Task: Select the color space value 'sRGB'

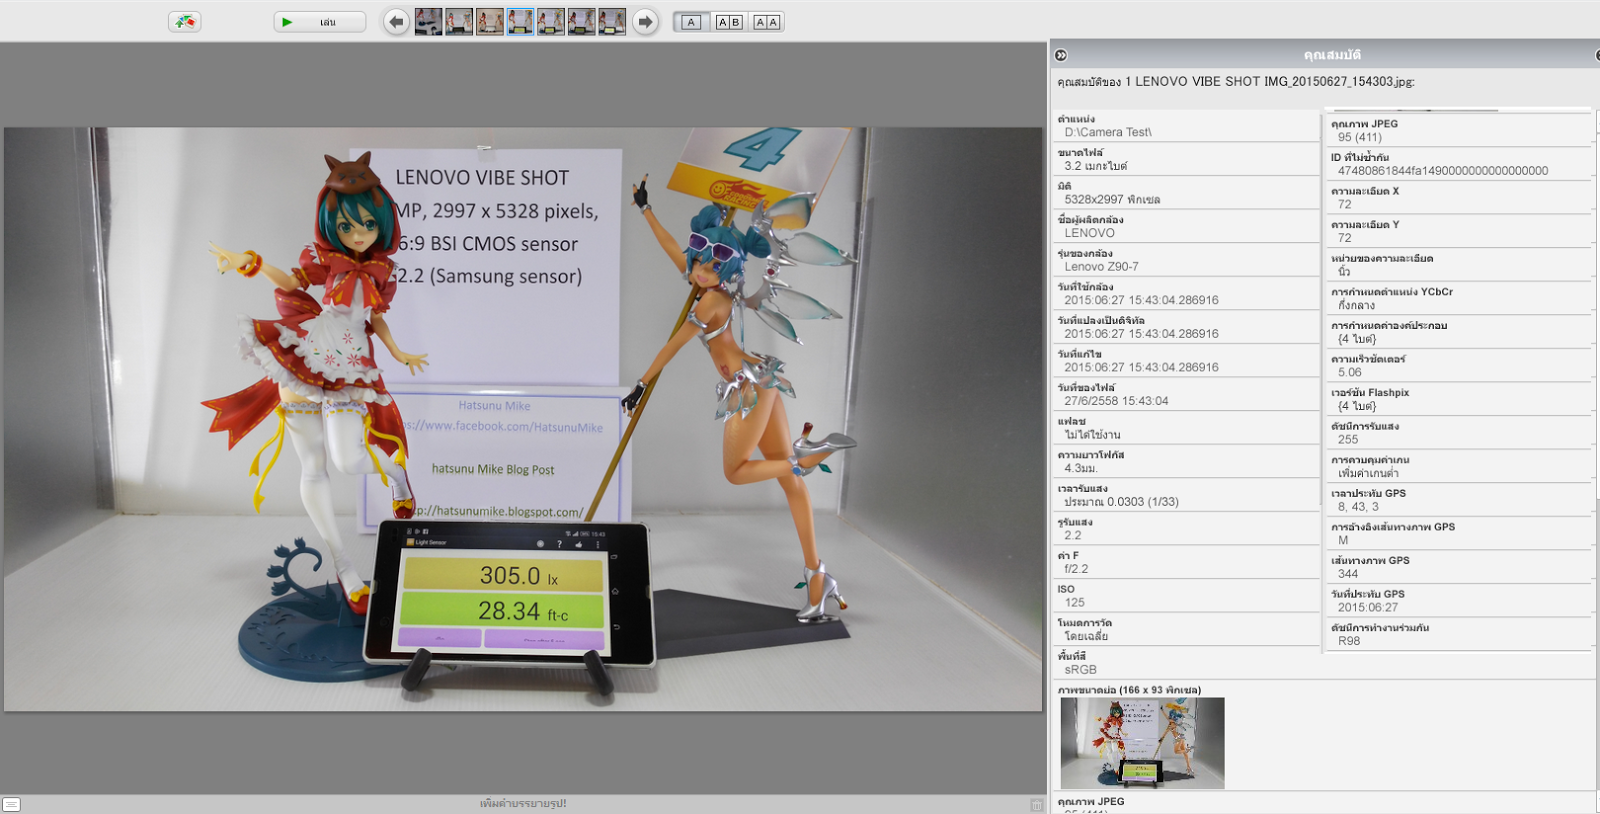Action: pos(1080,670)
